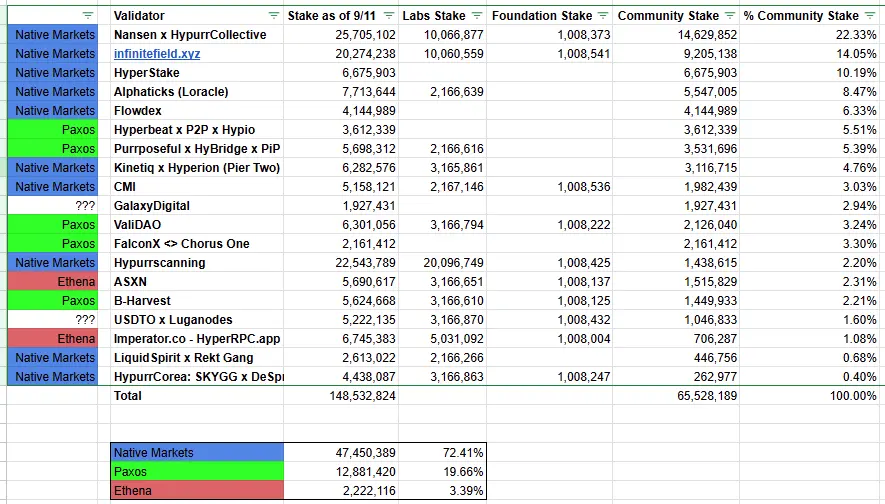
Task: Select the Community Stake value 14,629,852
Action: pyautogui.click(x=676, y=35)
